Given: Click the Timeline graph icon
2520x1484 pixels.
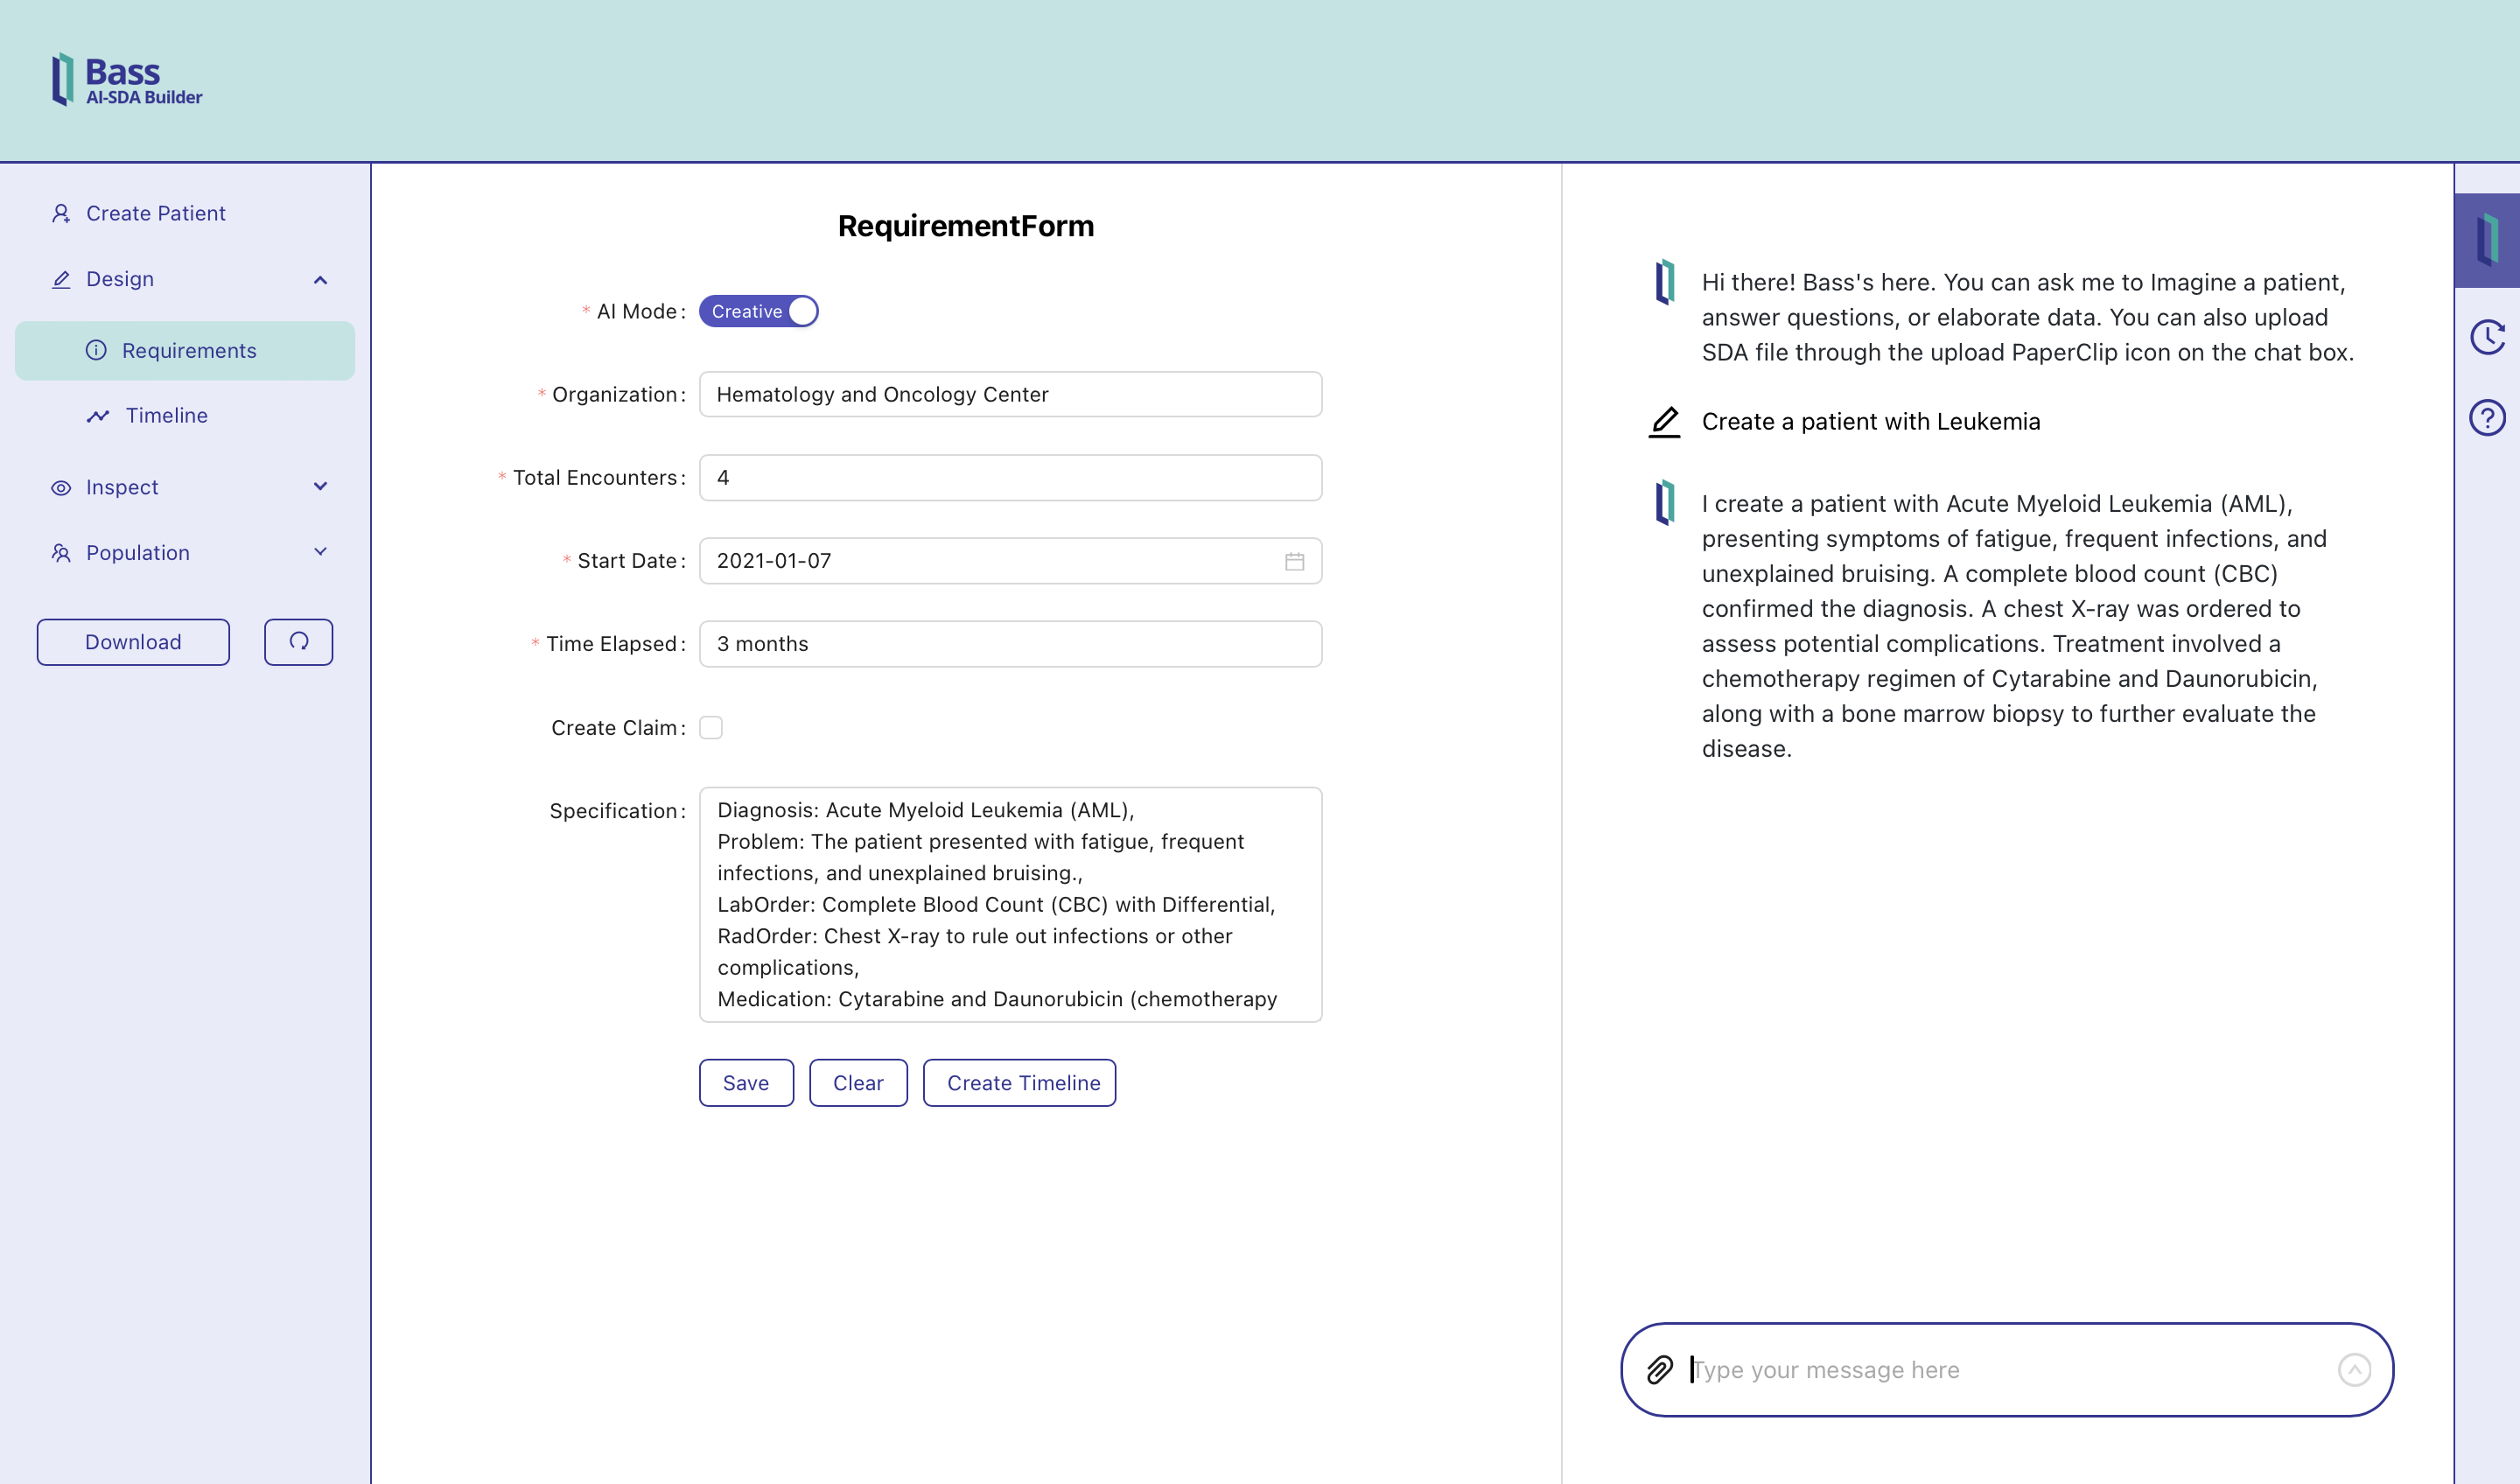Looking at the screenshot, I should pos(97,413).
